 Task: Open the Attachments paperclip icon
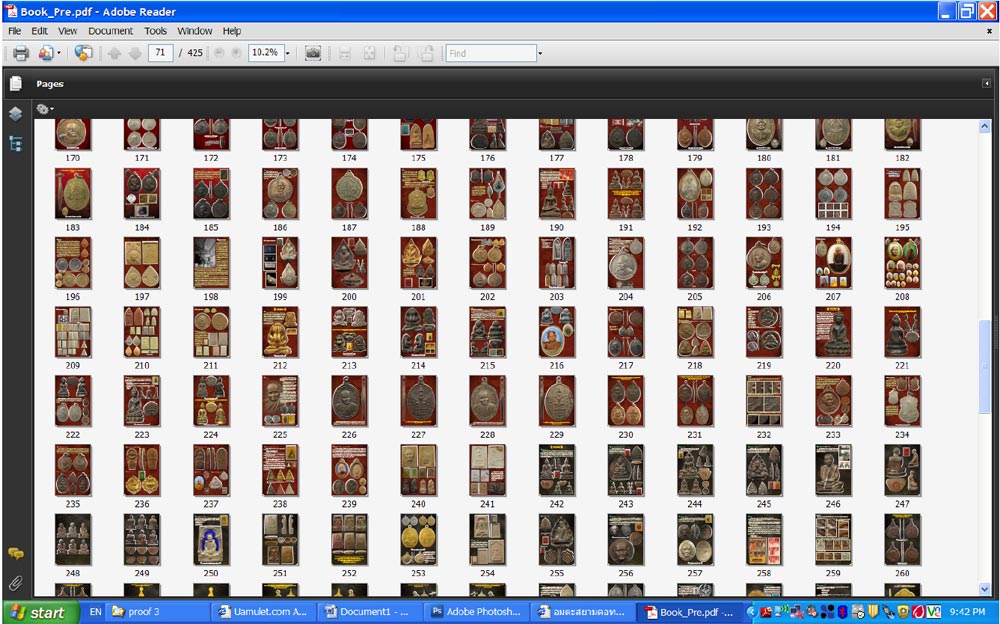point(15,582)
